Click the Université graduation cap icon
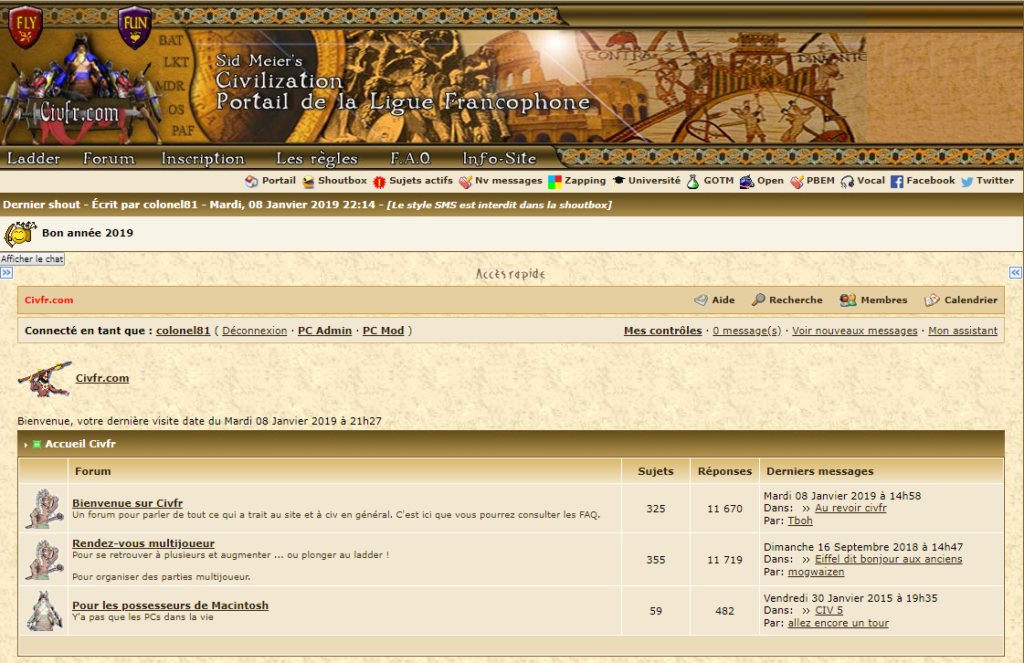Screen dimensions: 1024x663 tap(618, 181)
